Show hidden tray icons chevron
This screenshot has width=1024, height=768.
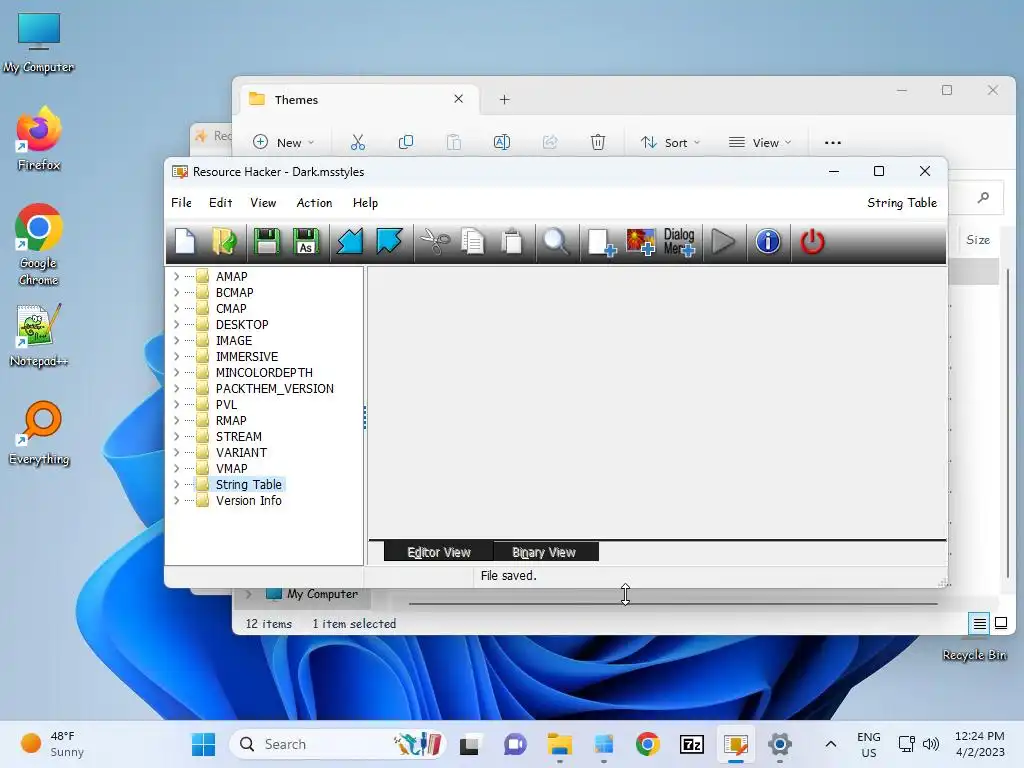[831, 744]
